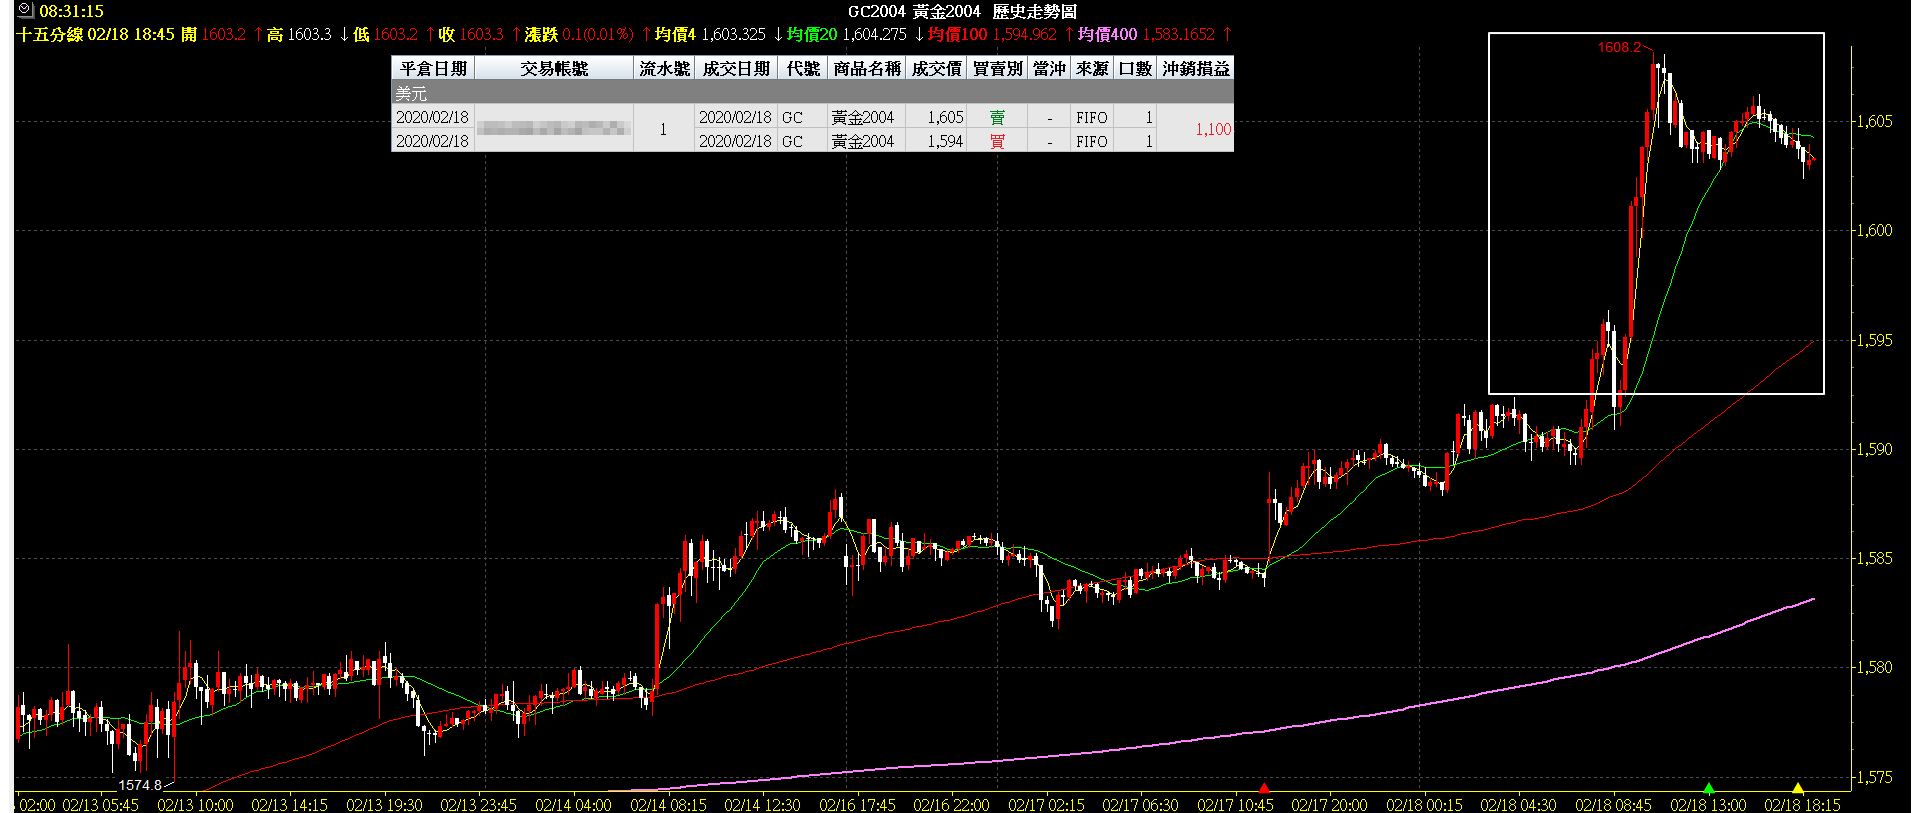
Task: Click the 02/18 08:45 time axis label
Action: click(x=1613, y=804)
